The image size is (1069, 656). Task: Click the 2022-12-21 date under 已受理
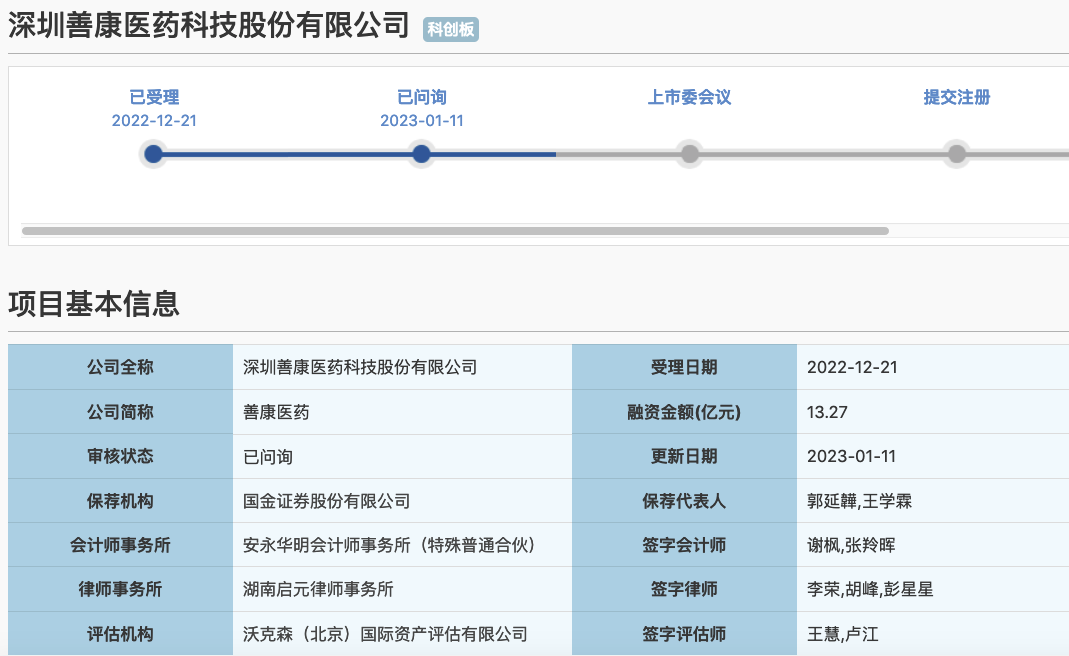click(x=154, y=121)
